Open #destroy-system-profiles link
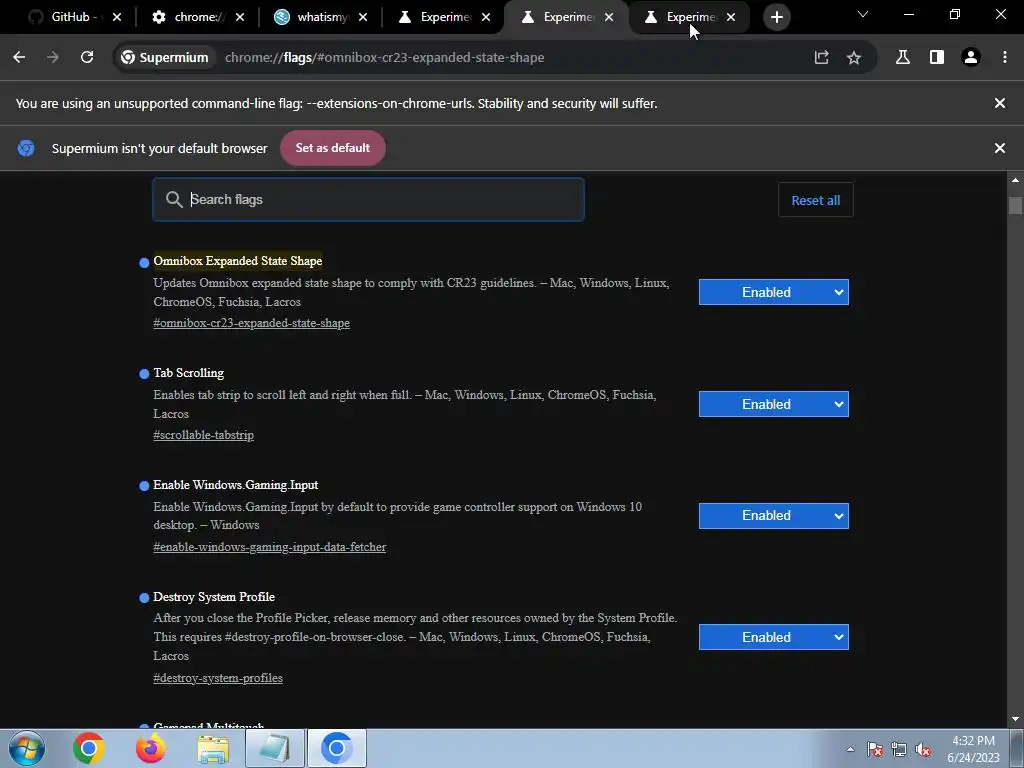Image resolution: width=1024 pixels, height=768 pixels. pyautogui.click(x=217, y=679)
